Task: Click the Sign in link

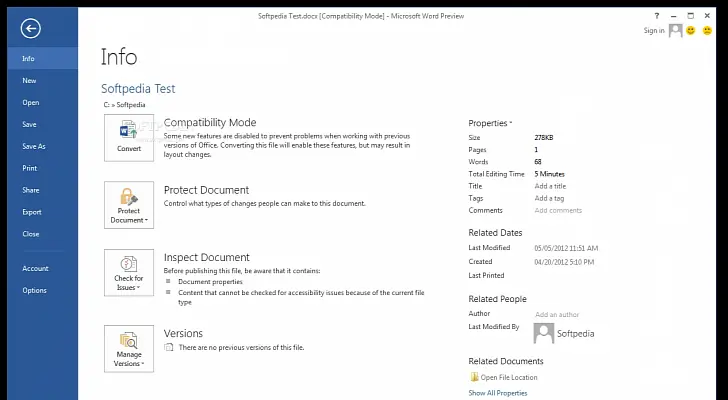Action: 654,31
